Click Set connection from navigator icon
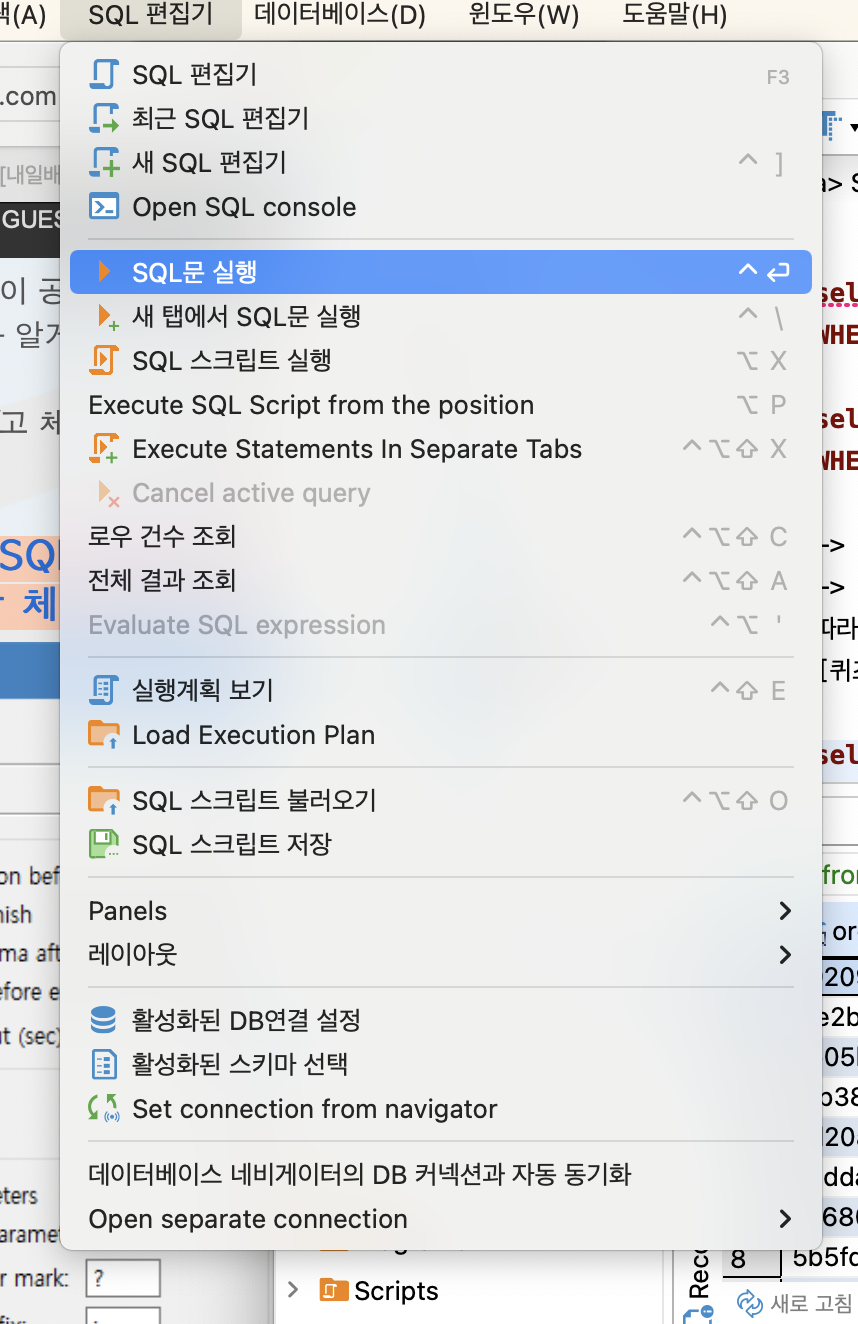The width and height of the screenshot is (858, 1324). tap(104, 1109)
